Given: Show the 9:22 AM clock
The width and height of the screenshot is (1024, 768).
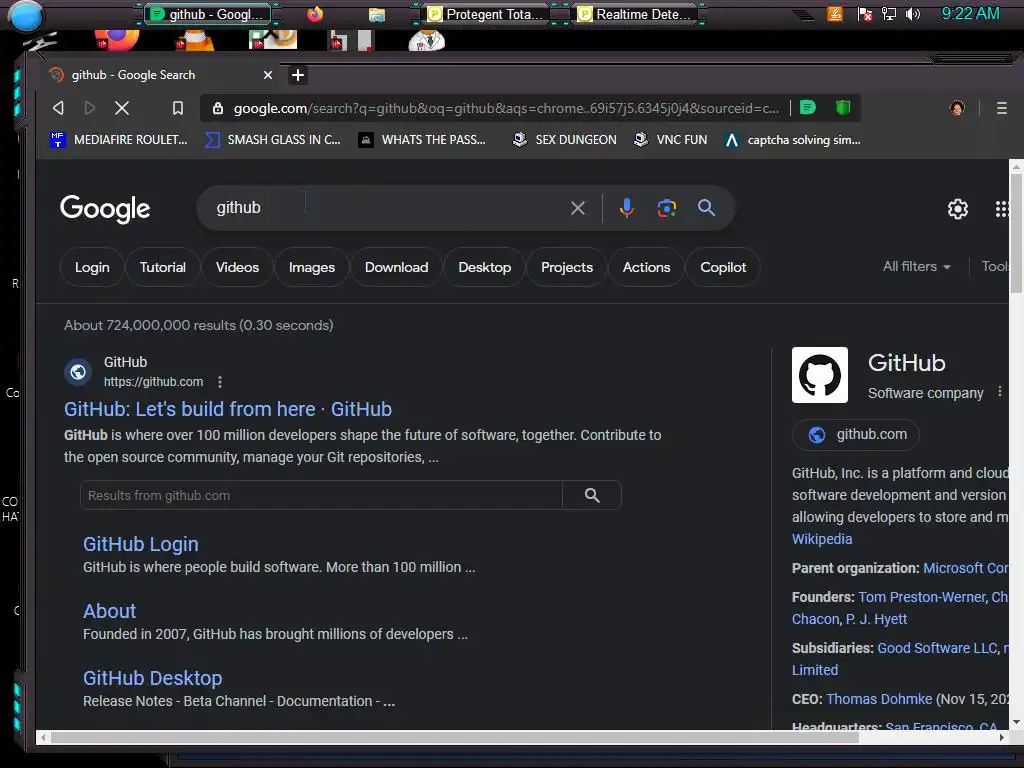Looking at the screenshot, I should [970, 13].
